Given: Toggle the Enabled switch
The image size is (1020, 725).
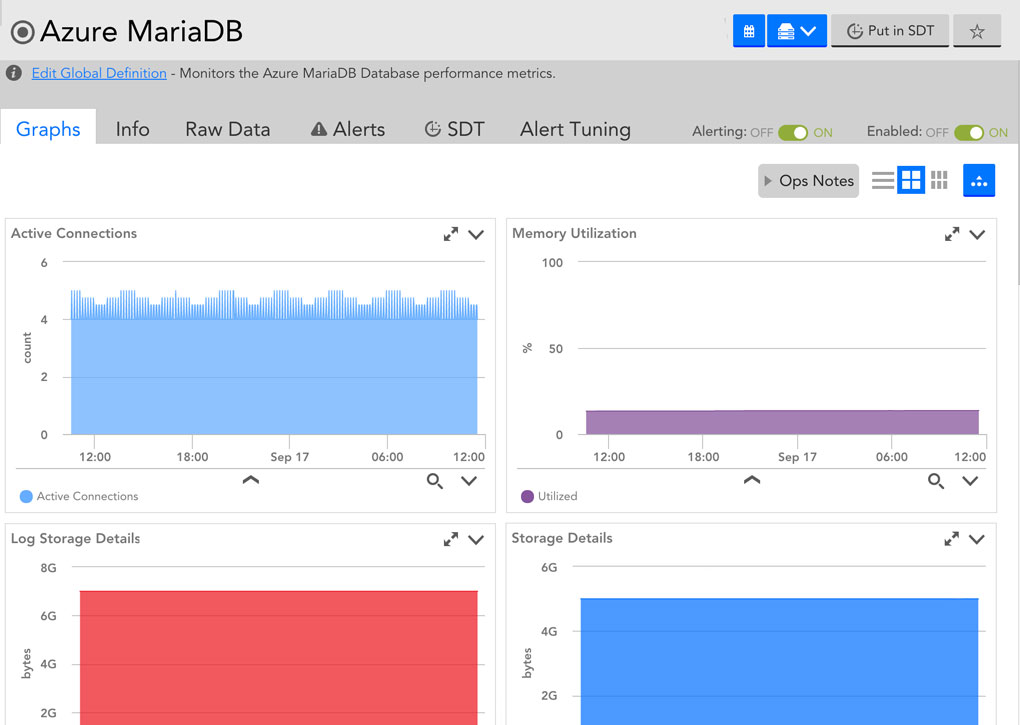Looking at the screenshot, I should point(969,132).
